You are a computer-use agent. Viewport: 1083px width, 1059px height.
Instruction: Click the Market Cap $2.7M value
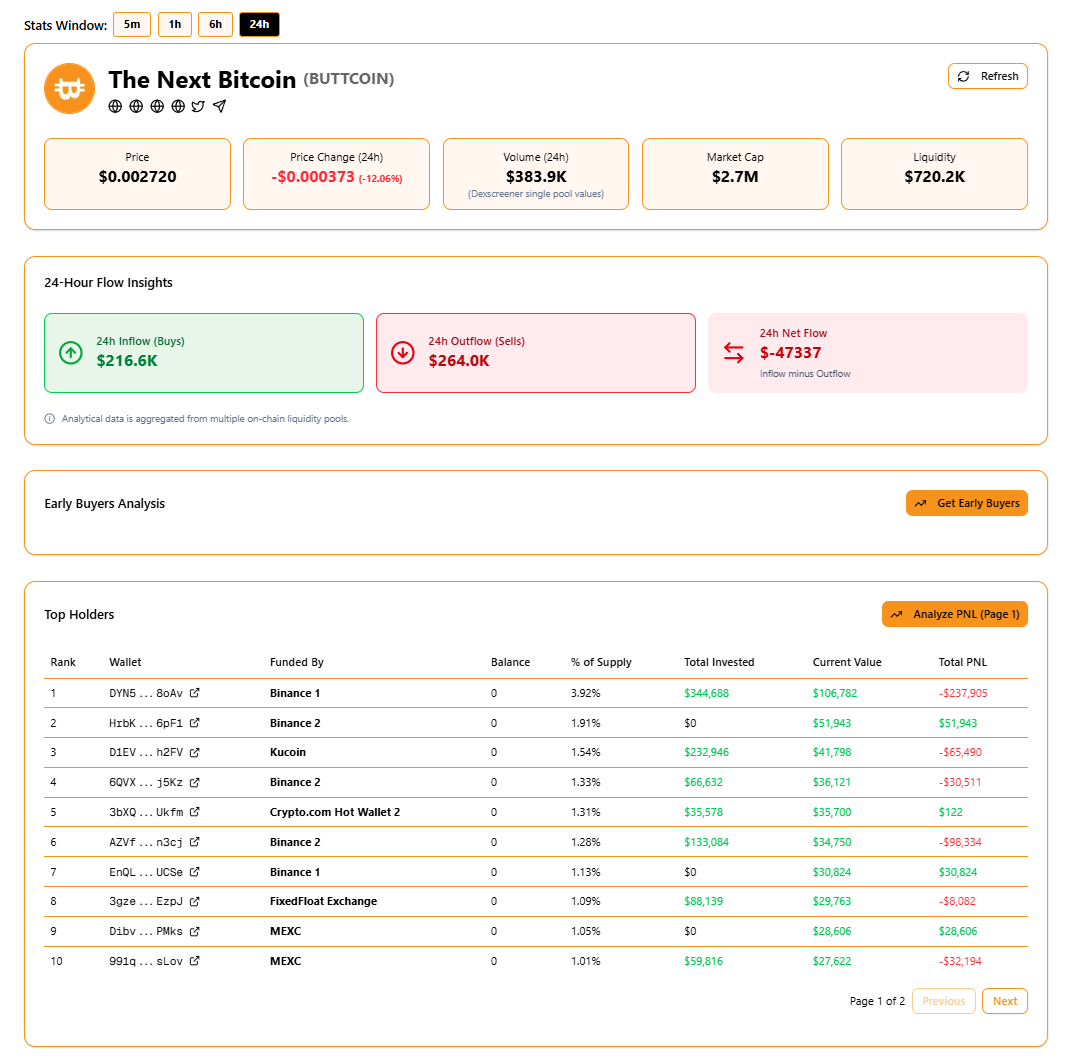coord(735,177)
